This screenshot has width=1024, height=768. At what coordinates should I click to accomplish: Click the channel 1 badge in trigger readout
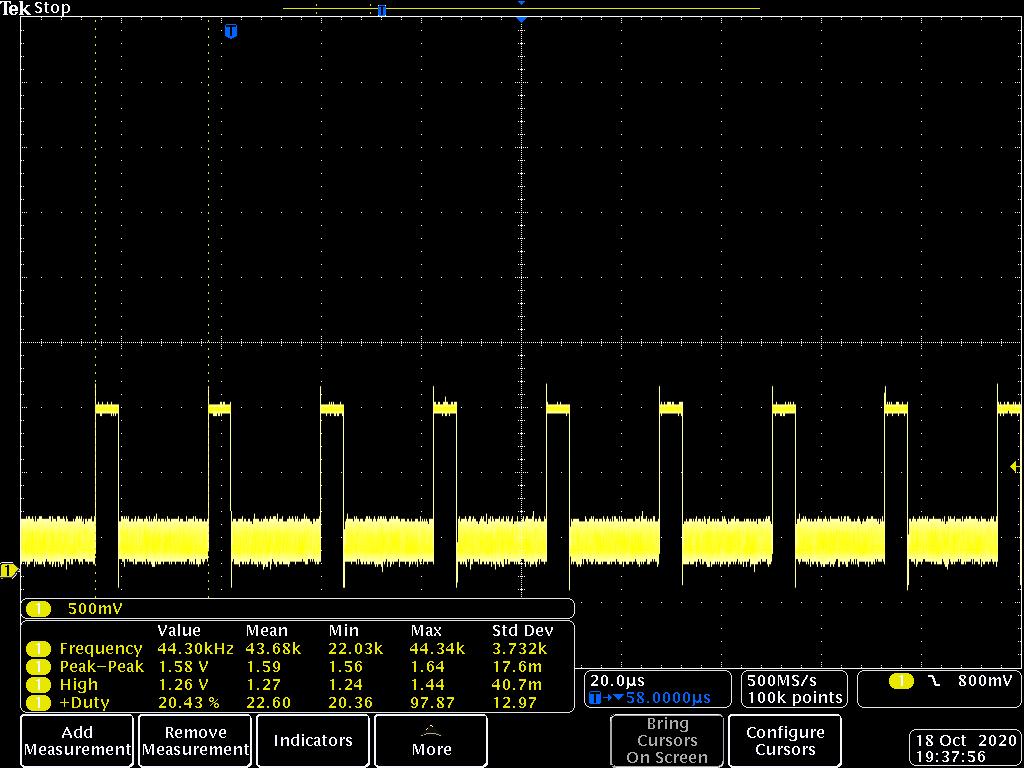pyautogui.click(x=901, y=682)
